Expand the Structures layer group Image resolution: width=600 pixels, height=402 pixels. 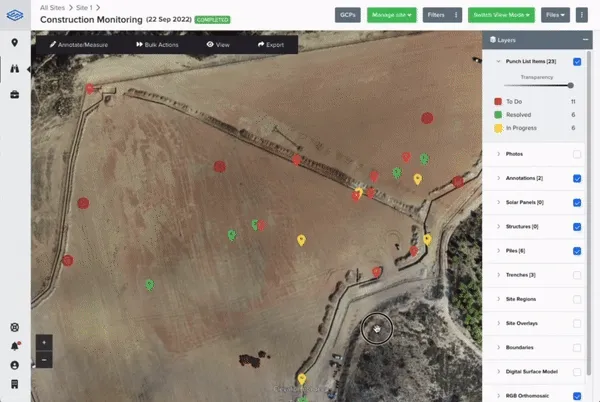[x=498, y=226]
